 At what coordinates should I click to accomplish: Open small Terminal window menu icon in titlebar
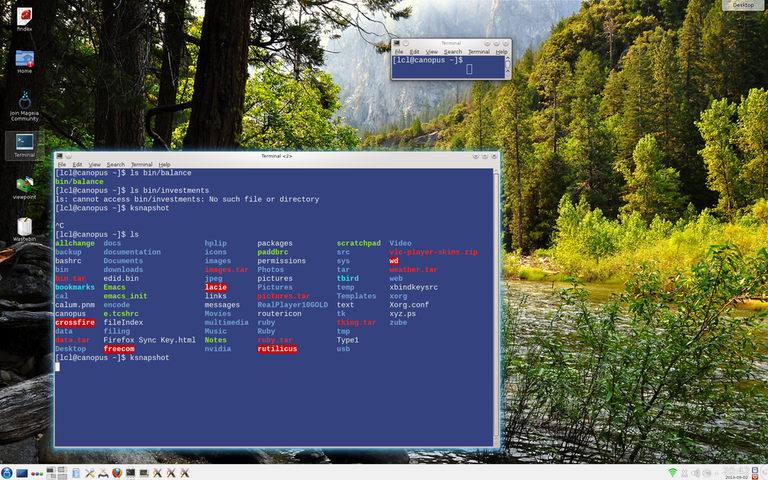point(397,43)
